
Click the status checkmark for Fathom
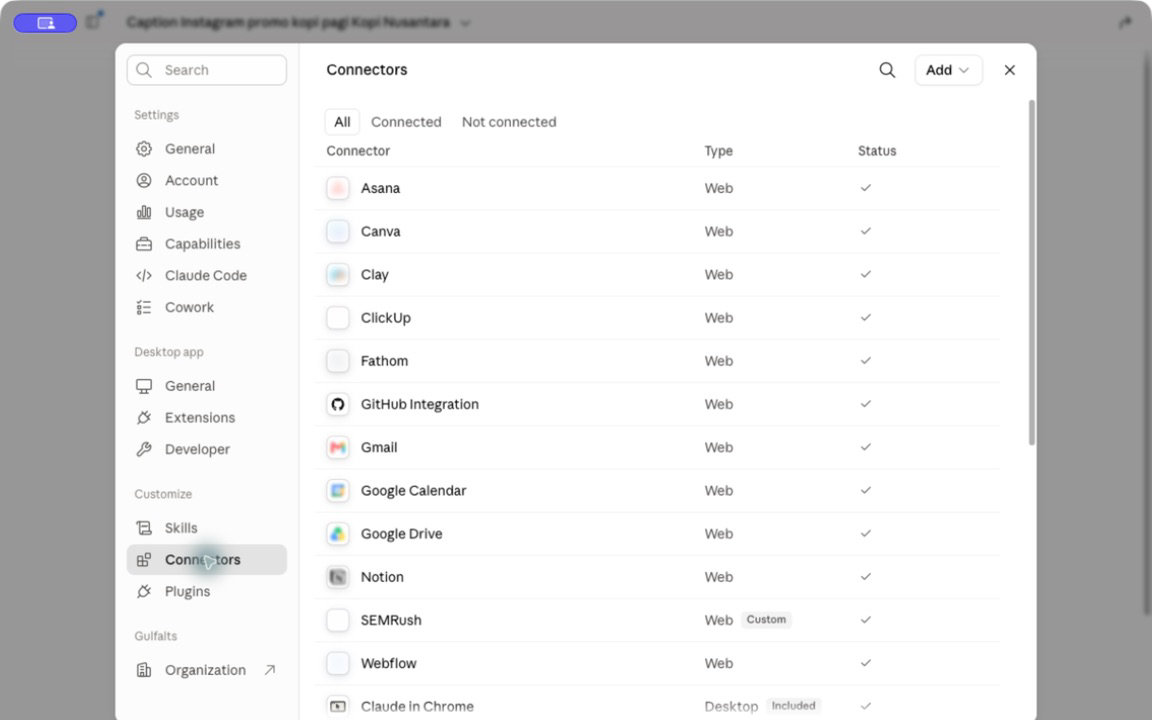(865, 360)
